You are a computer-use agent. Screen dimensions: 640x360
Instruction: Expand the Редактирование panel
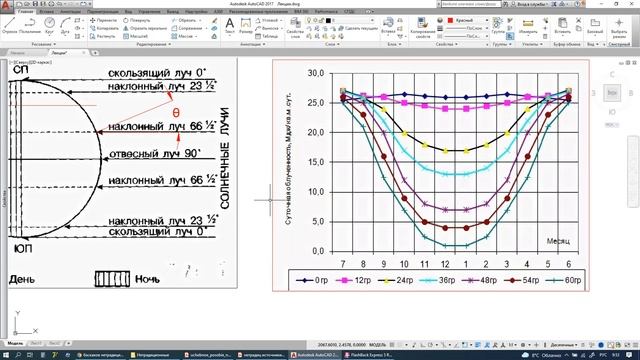pos(153,44)
